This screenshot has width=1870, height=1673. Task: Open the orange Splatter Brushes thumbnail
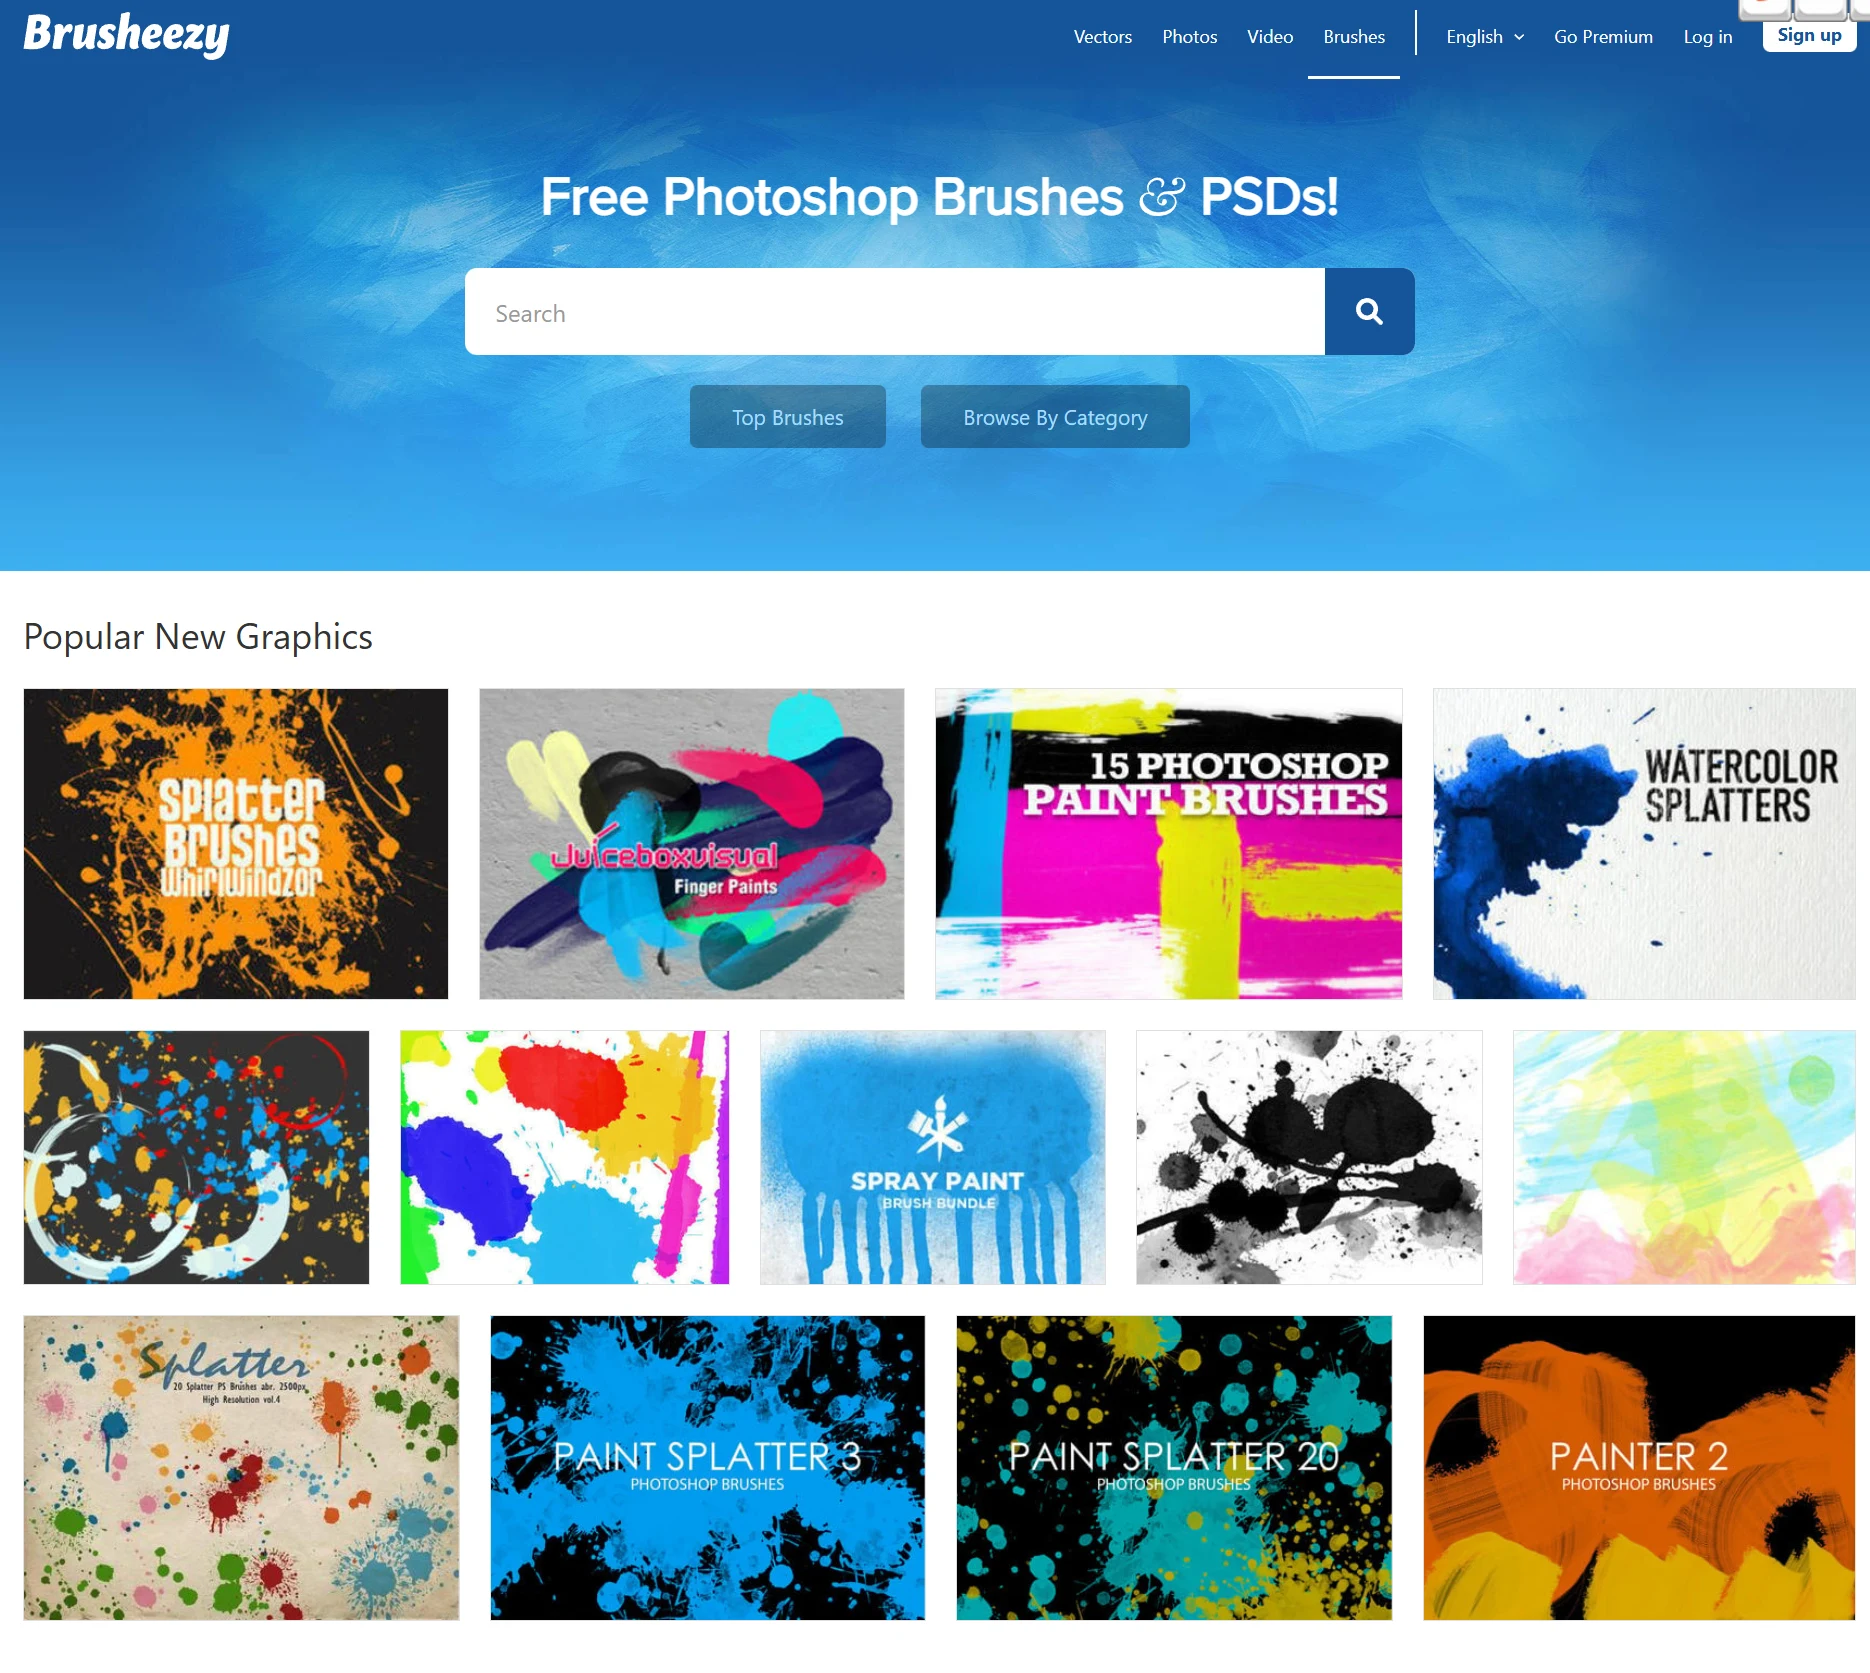point(236,844)
